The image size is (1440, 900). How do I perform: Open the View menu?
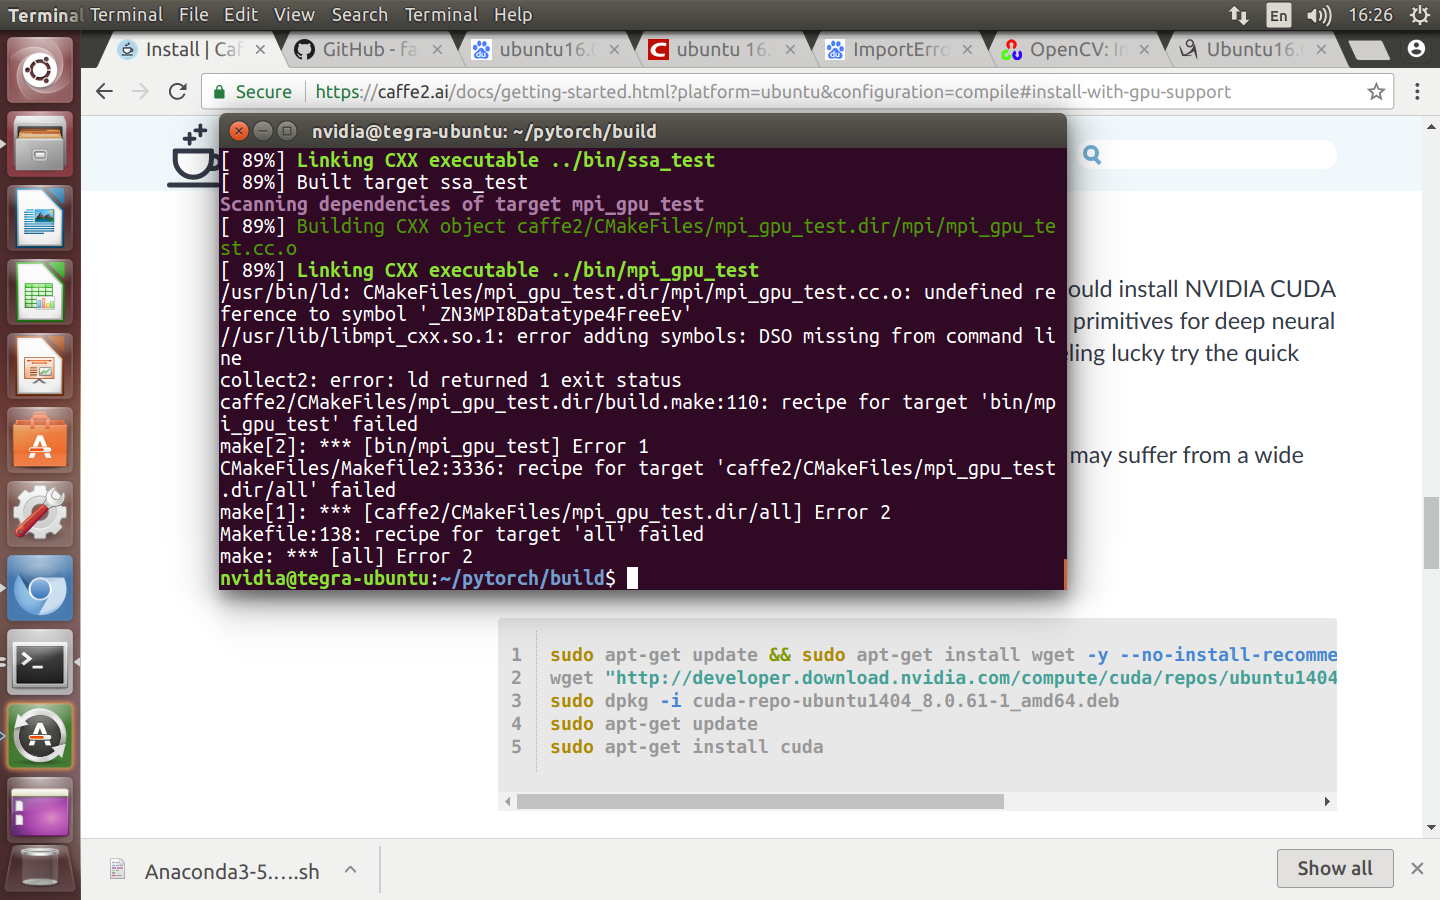coord(294,15)
